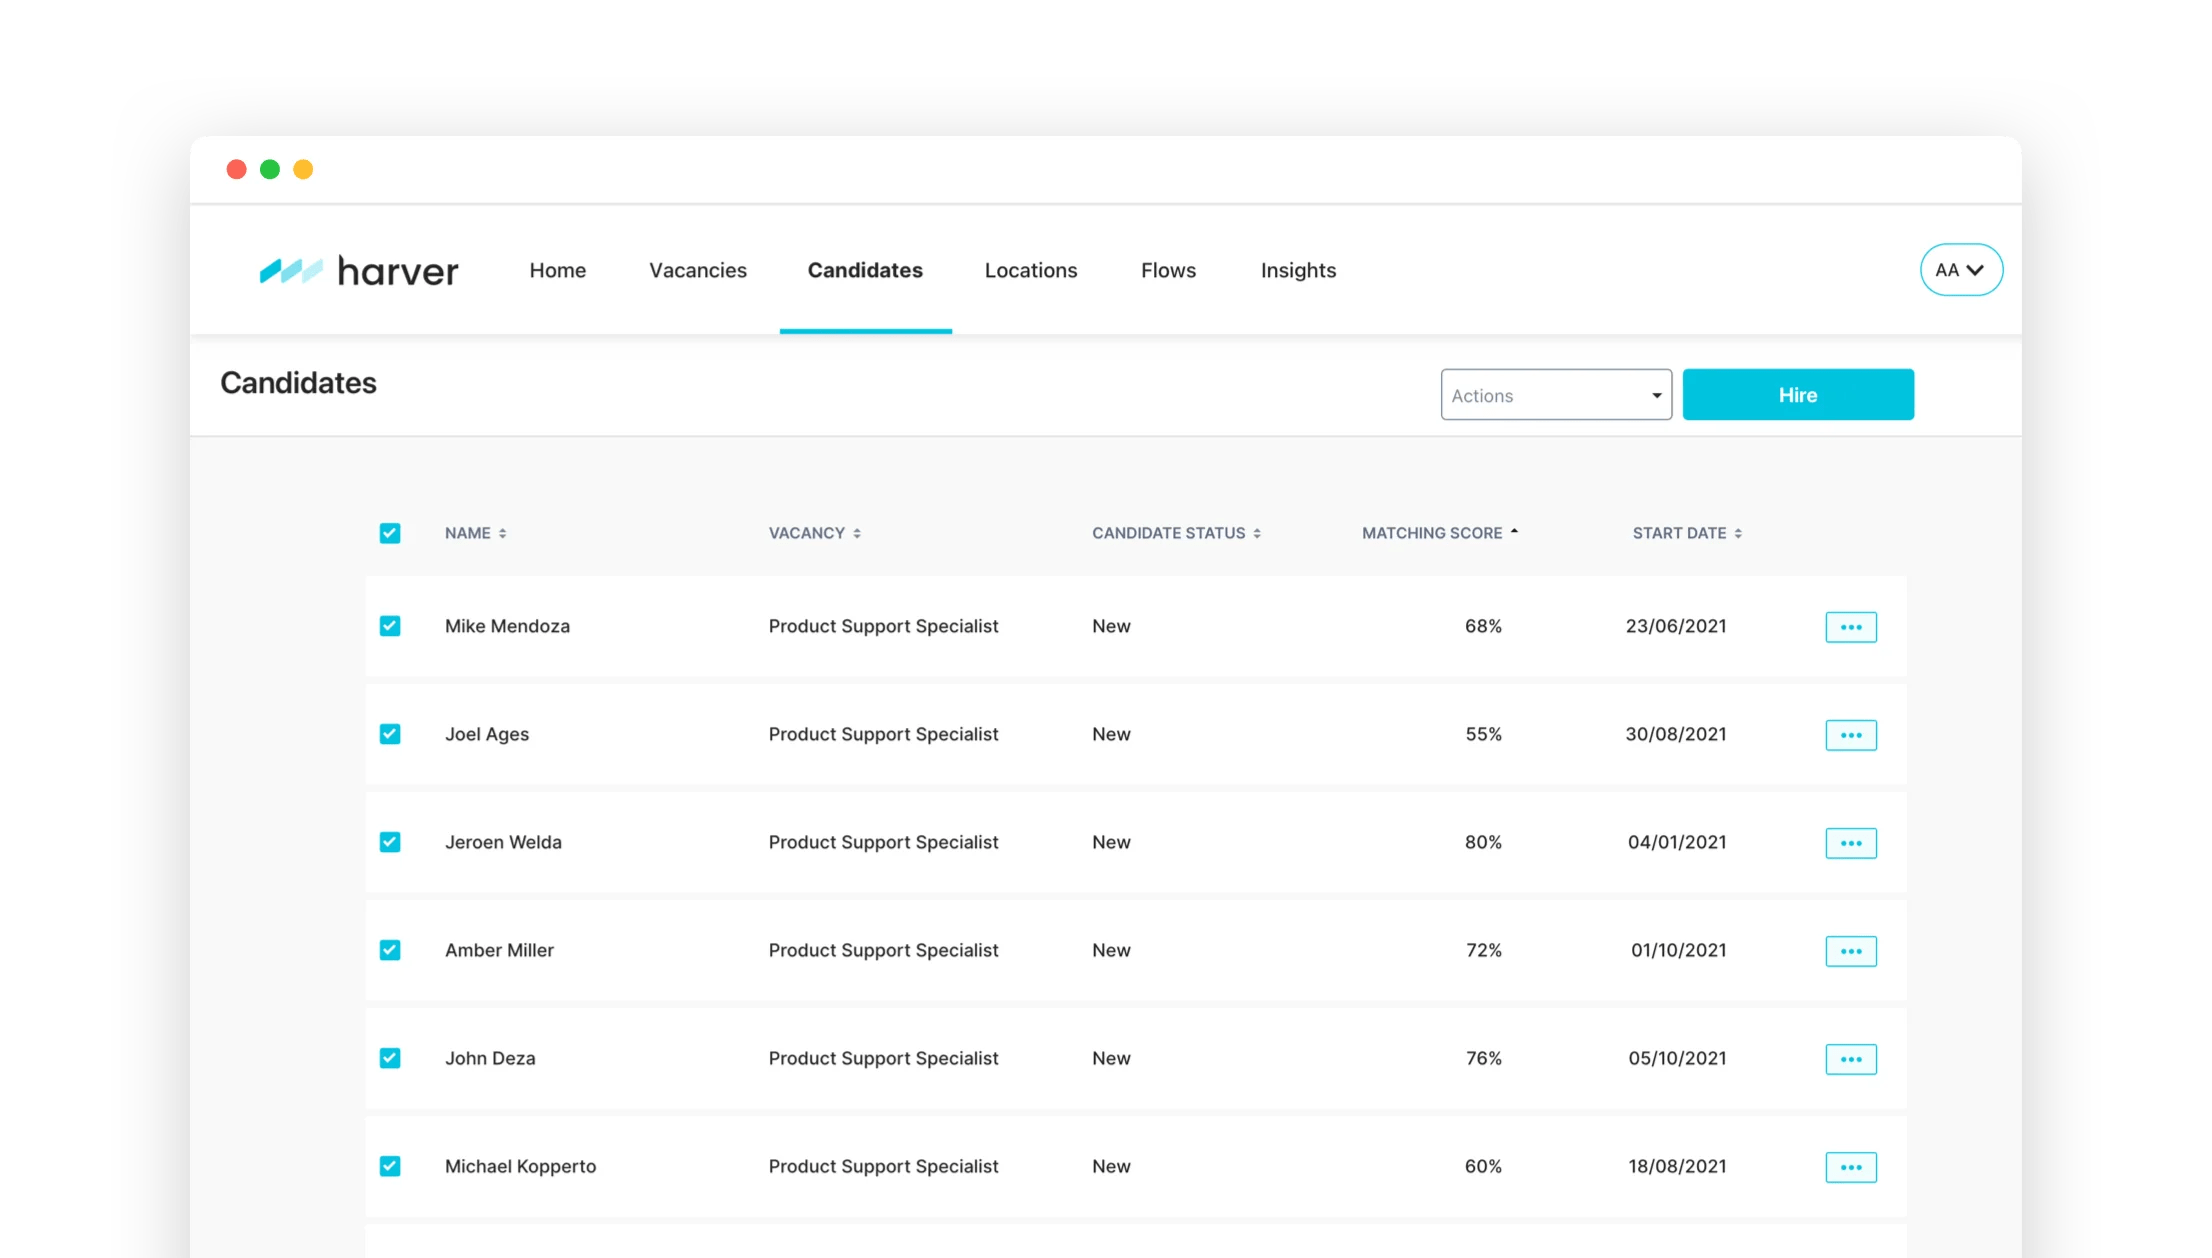Uncheck Mike Mendoza's checkbox

tap(390, 626)
